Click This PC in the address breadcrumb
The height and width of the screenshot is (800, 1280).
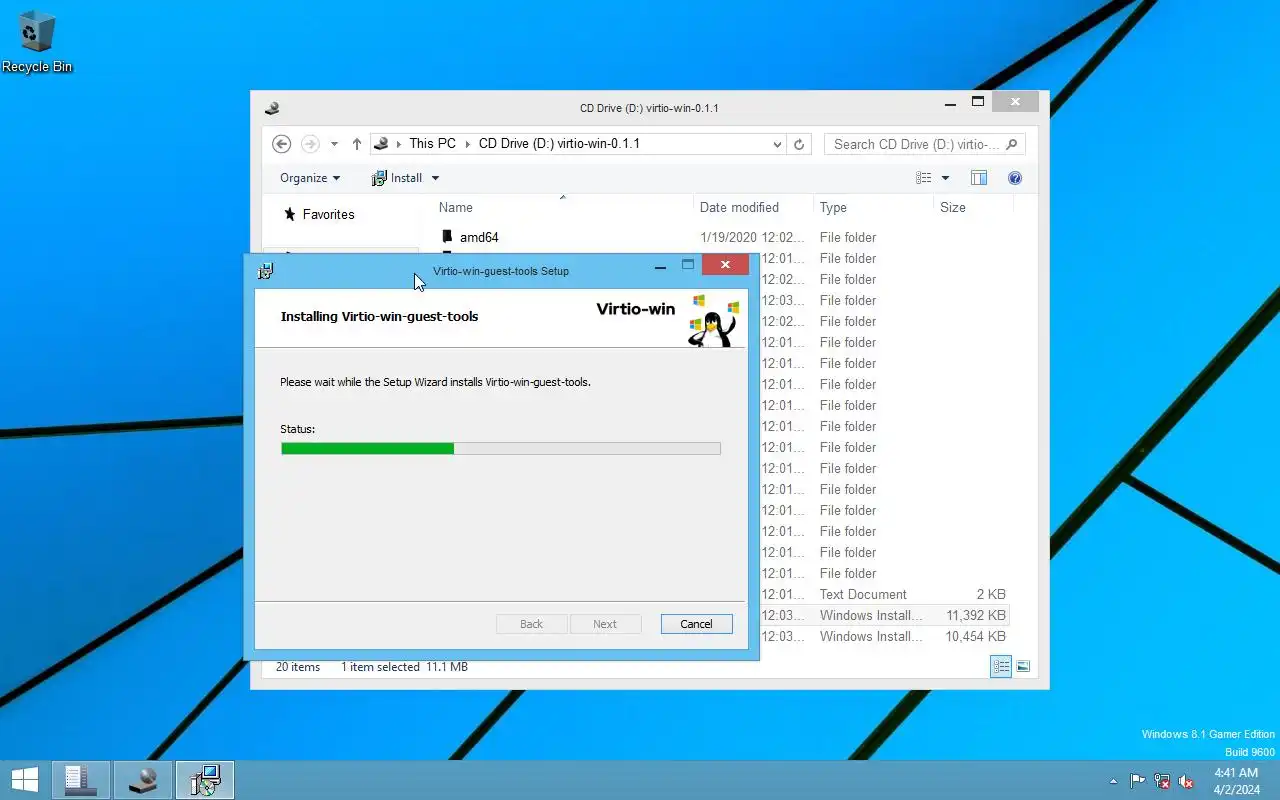432,144
